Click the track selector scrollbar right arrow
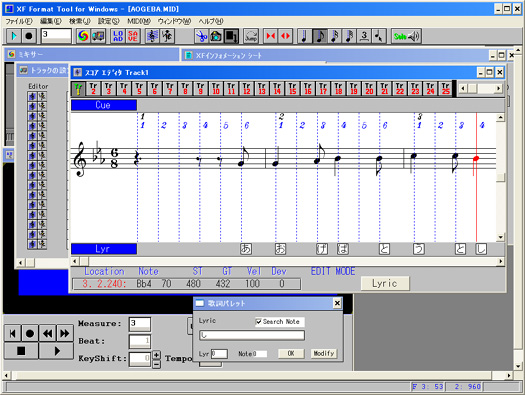This screenshot has height=395, width=525. click(x=499, y=89)
